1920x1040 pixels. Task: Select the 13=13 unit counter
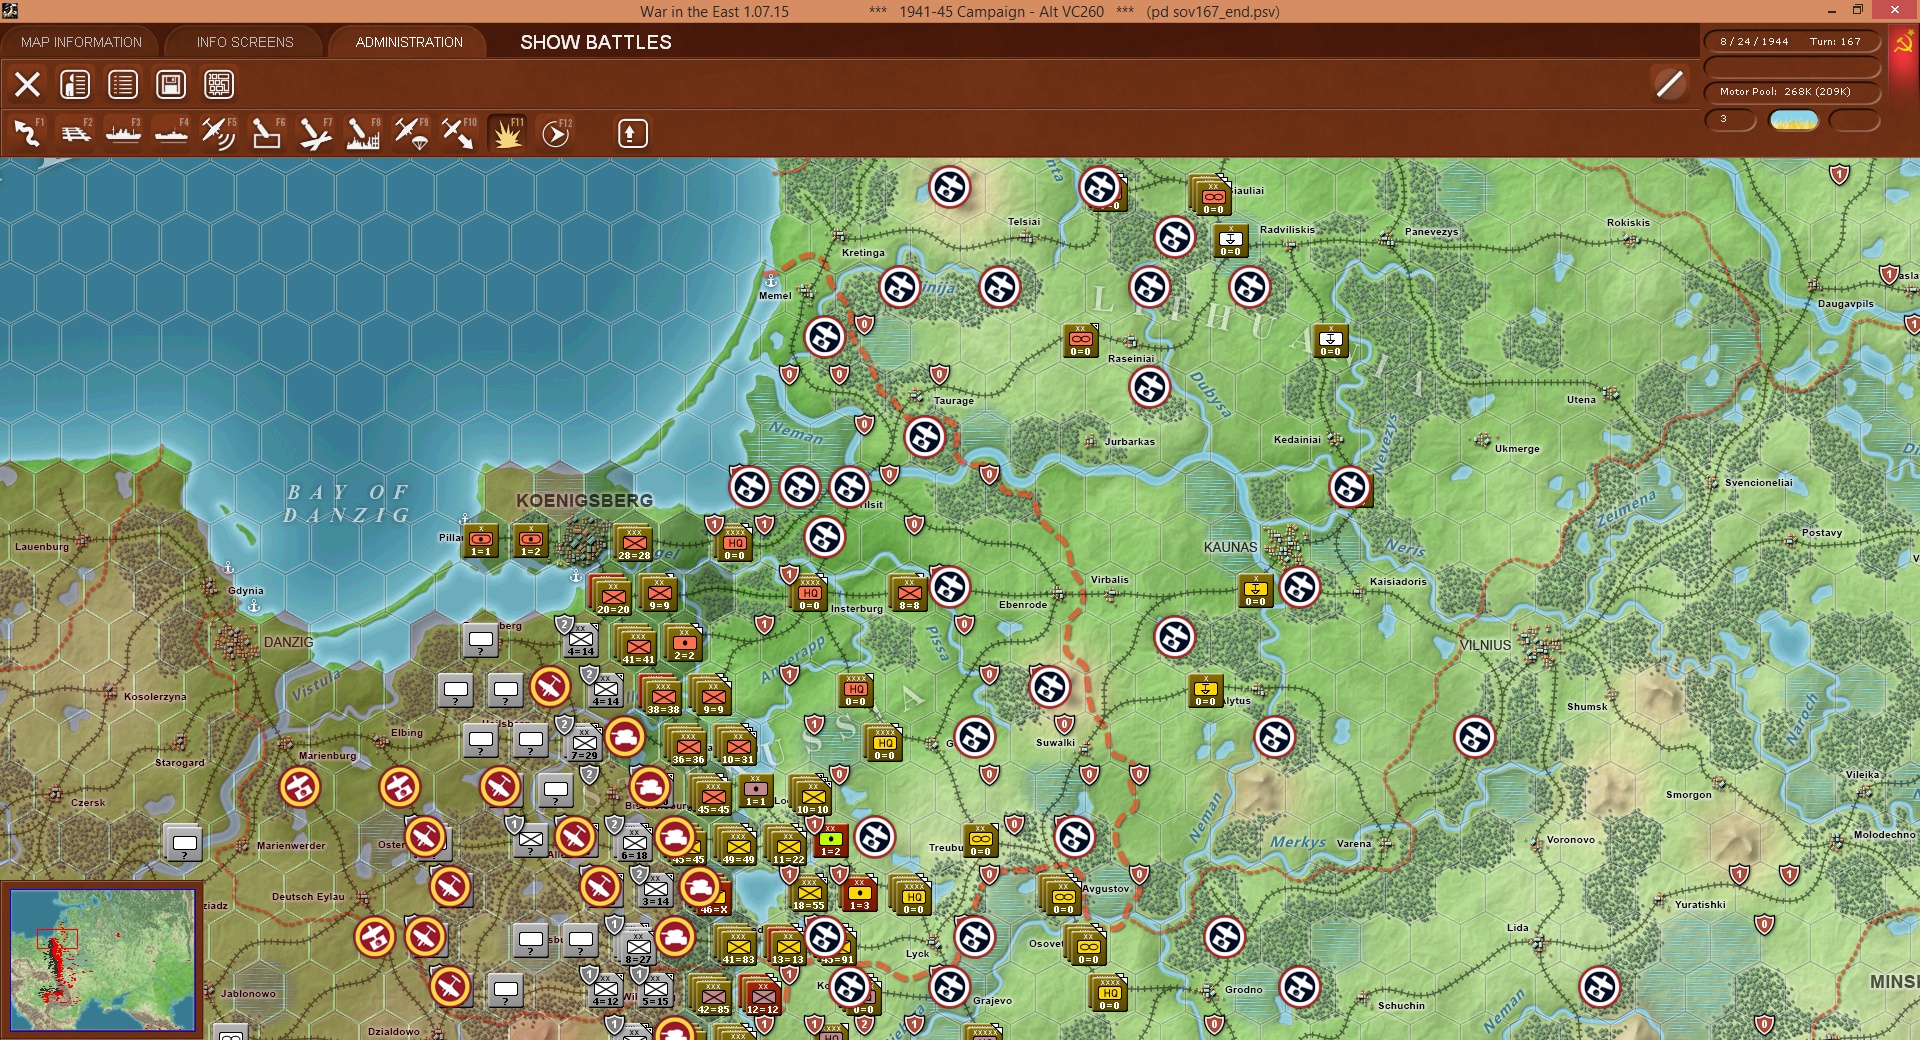787,947
